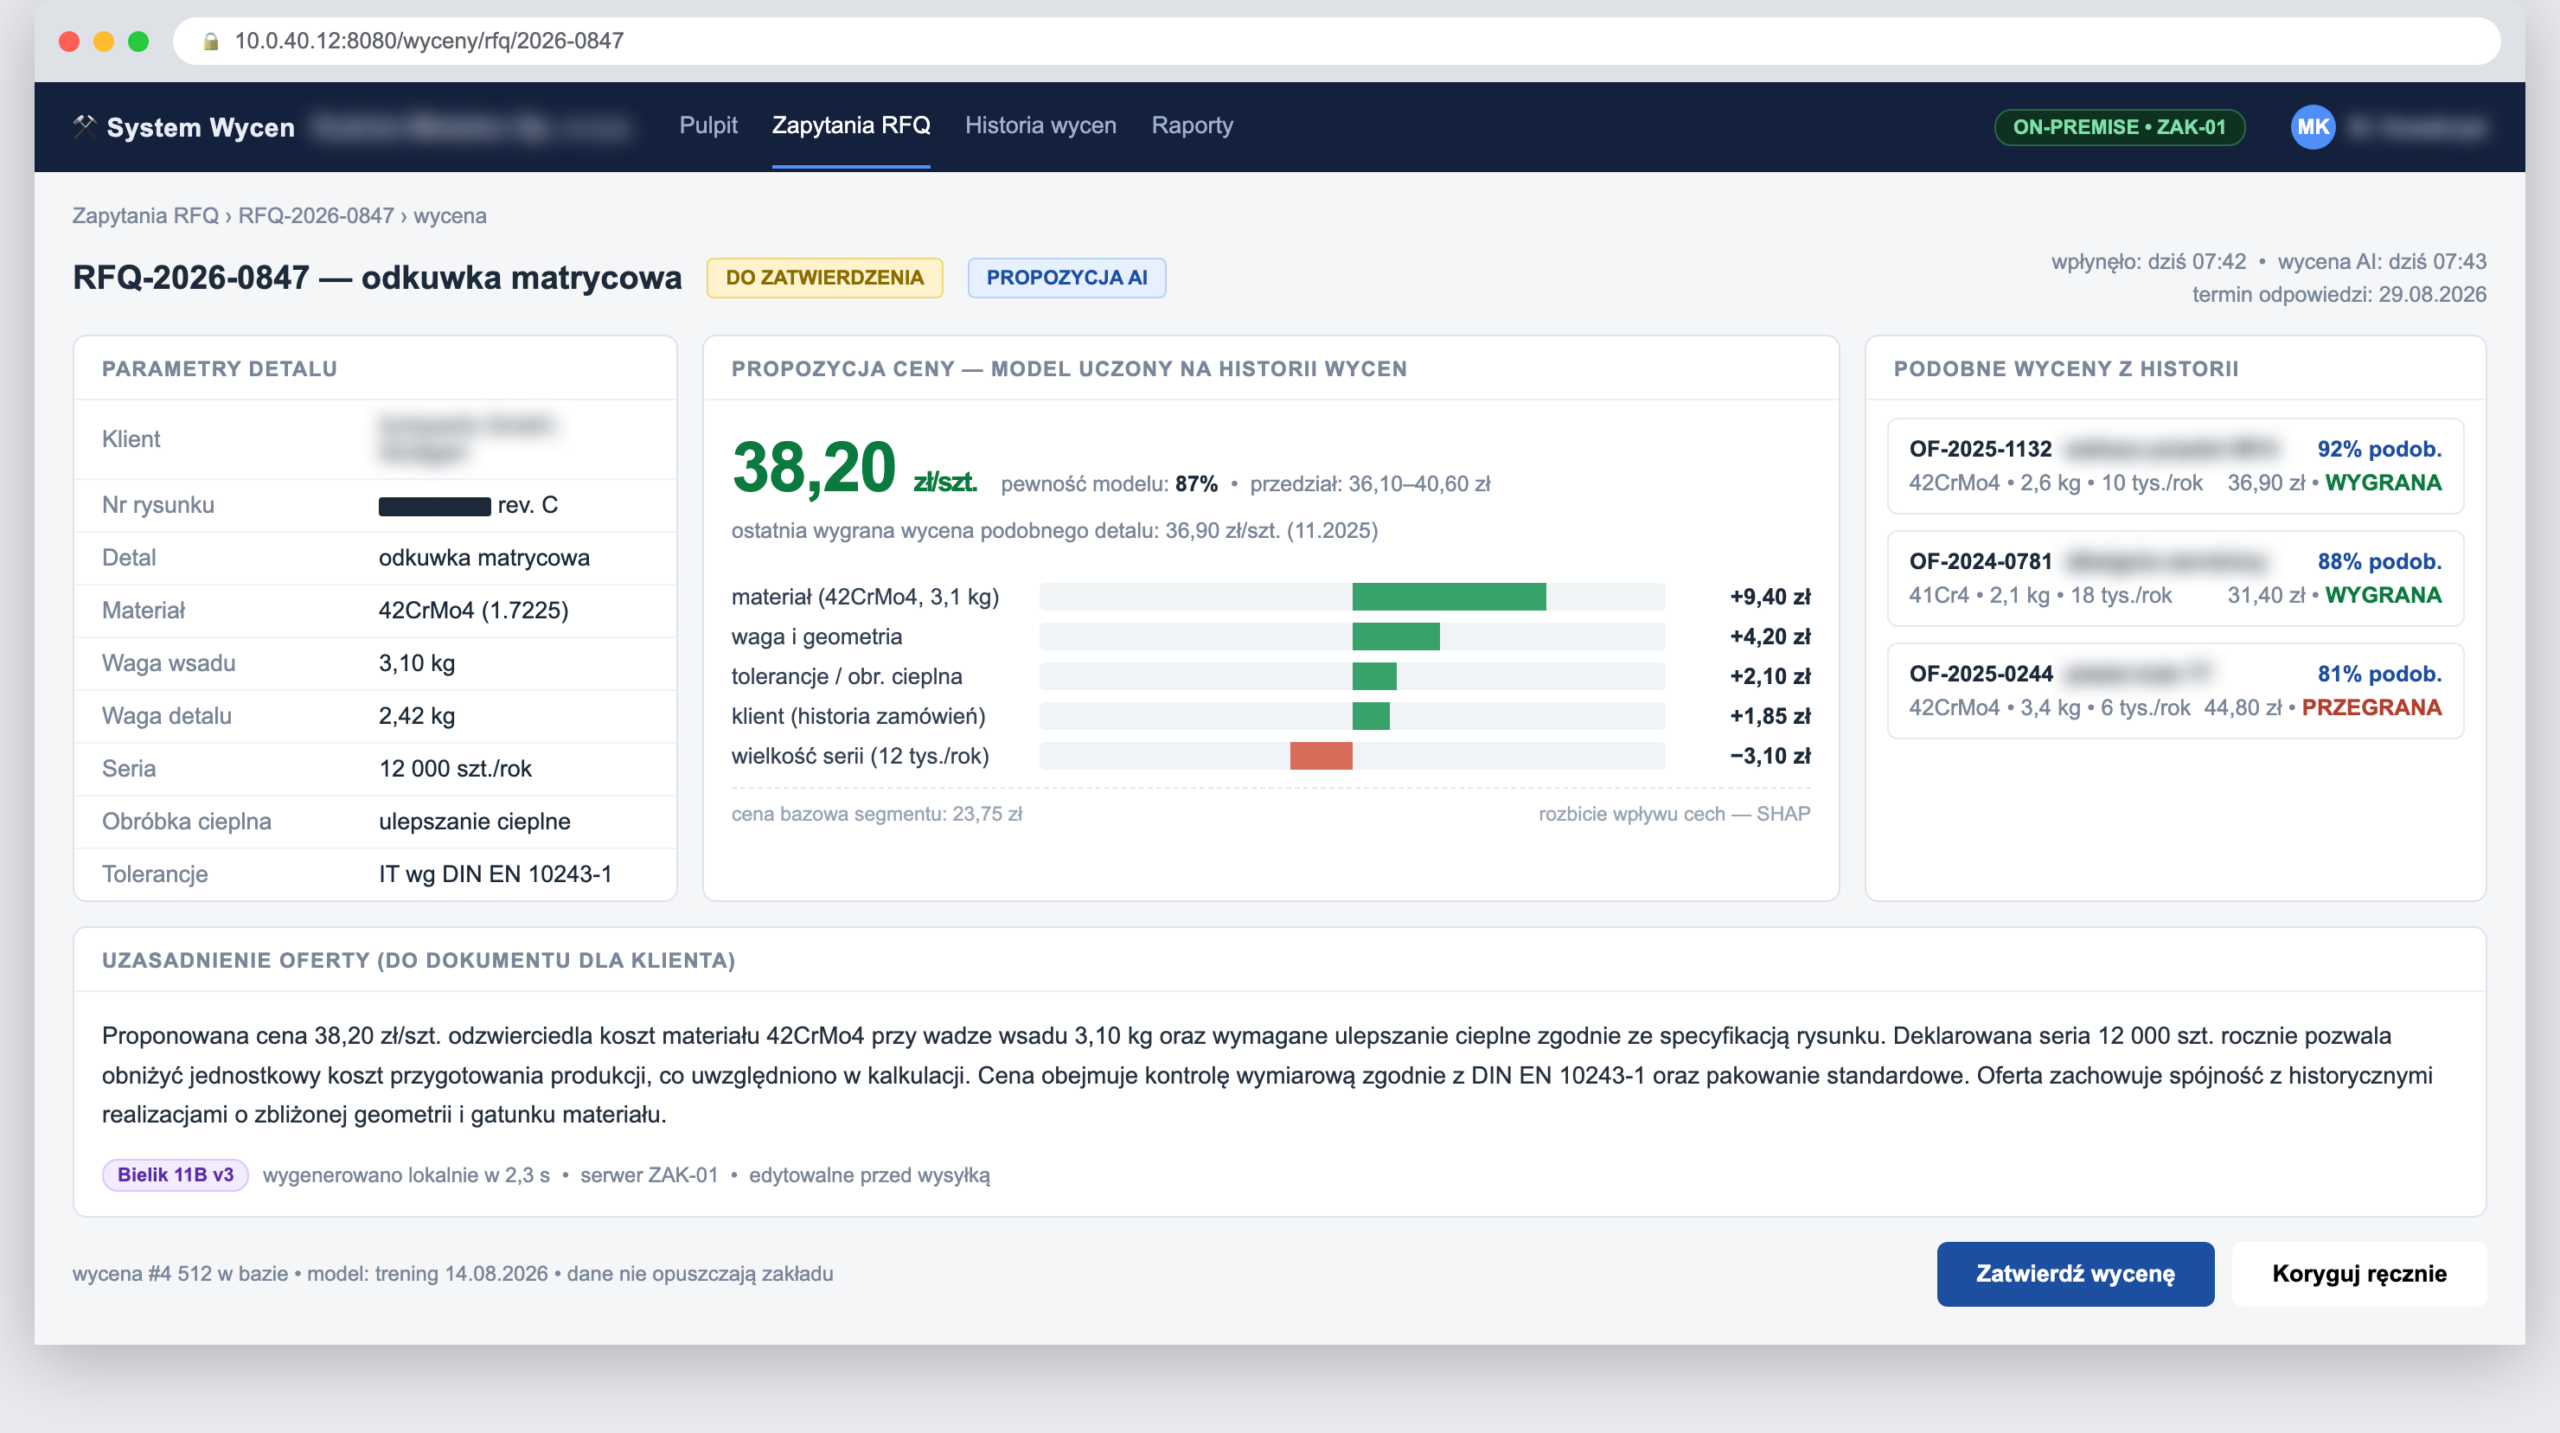Viewport: 2560px width, 1433px height.
Task: Click the Tolerancje value IT wg DIN EN 10243-1
Action: (495, 874)
